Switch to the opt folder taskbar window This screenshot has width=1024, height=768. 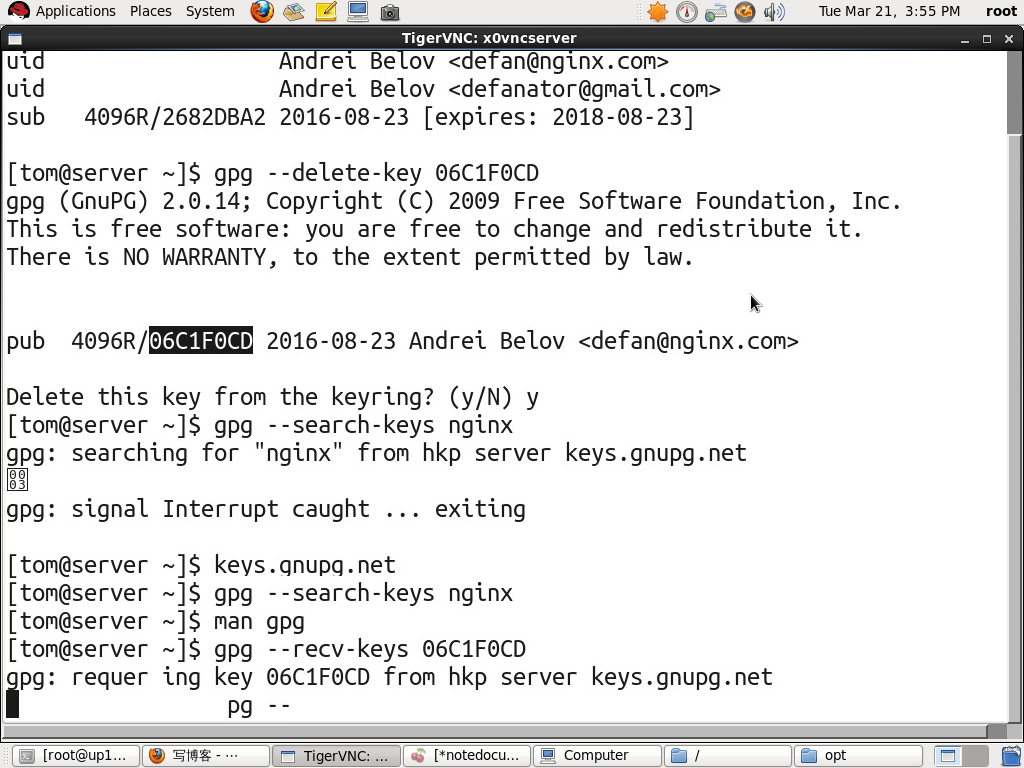click(857, 756)
